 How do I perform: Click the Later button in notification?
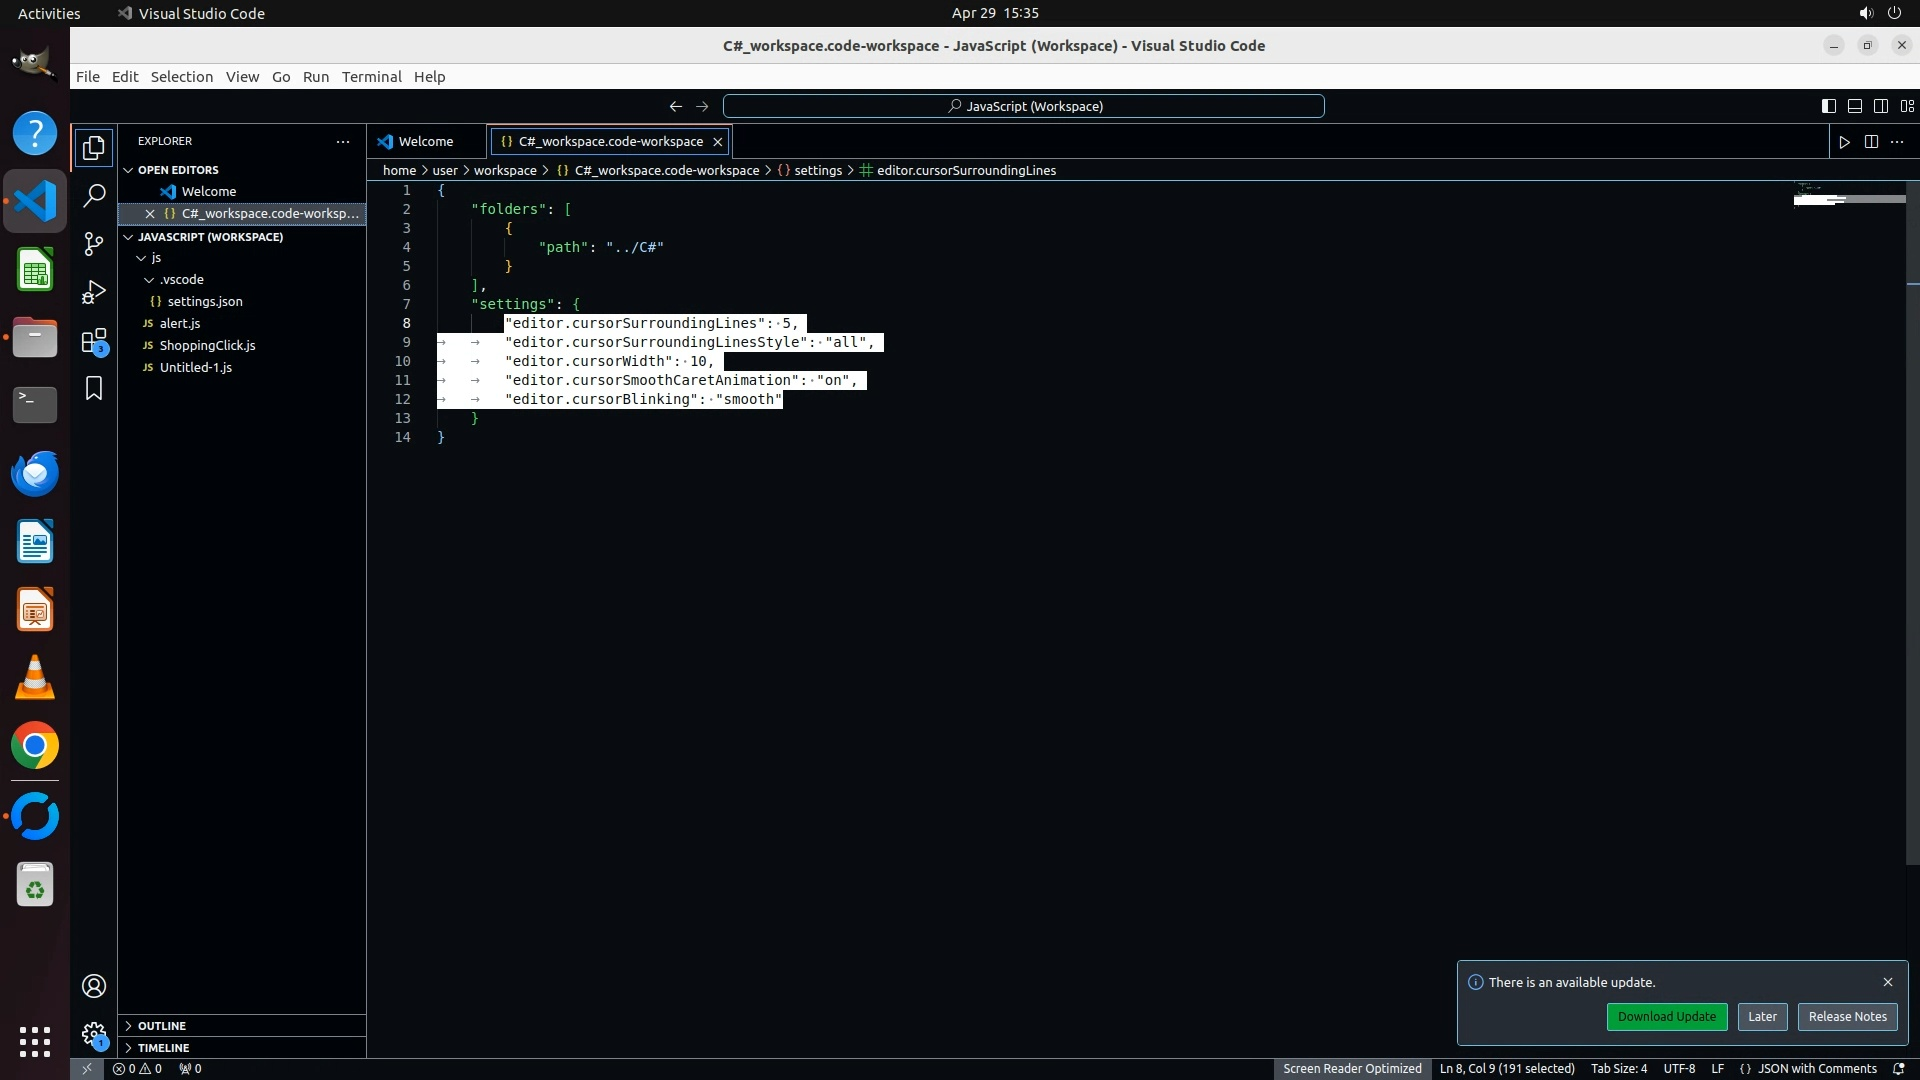coord(1762,1017)
